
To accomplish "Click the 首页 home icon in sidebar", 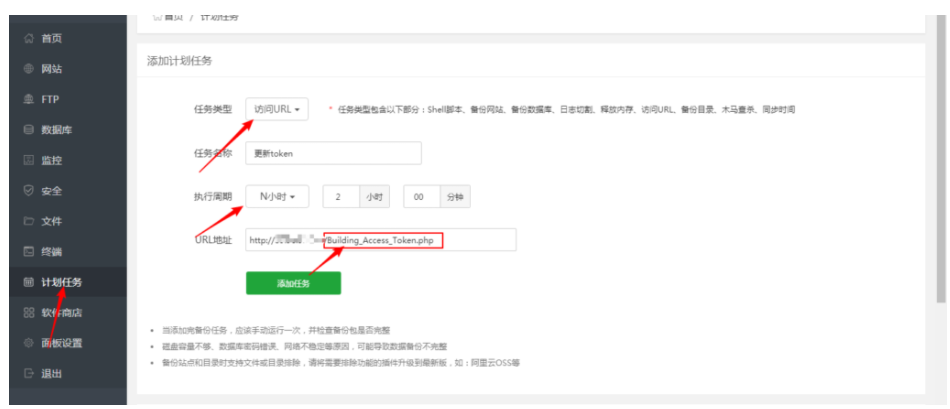I will (28, 38).
